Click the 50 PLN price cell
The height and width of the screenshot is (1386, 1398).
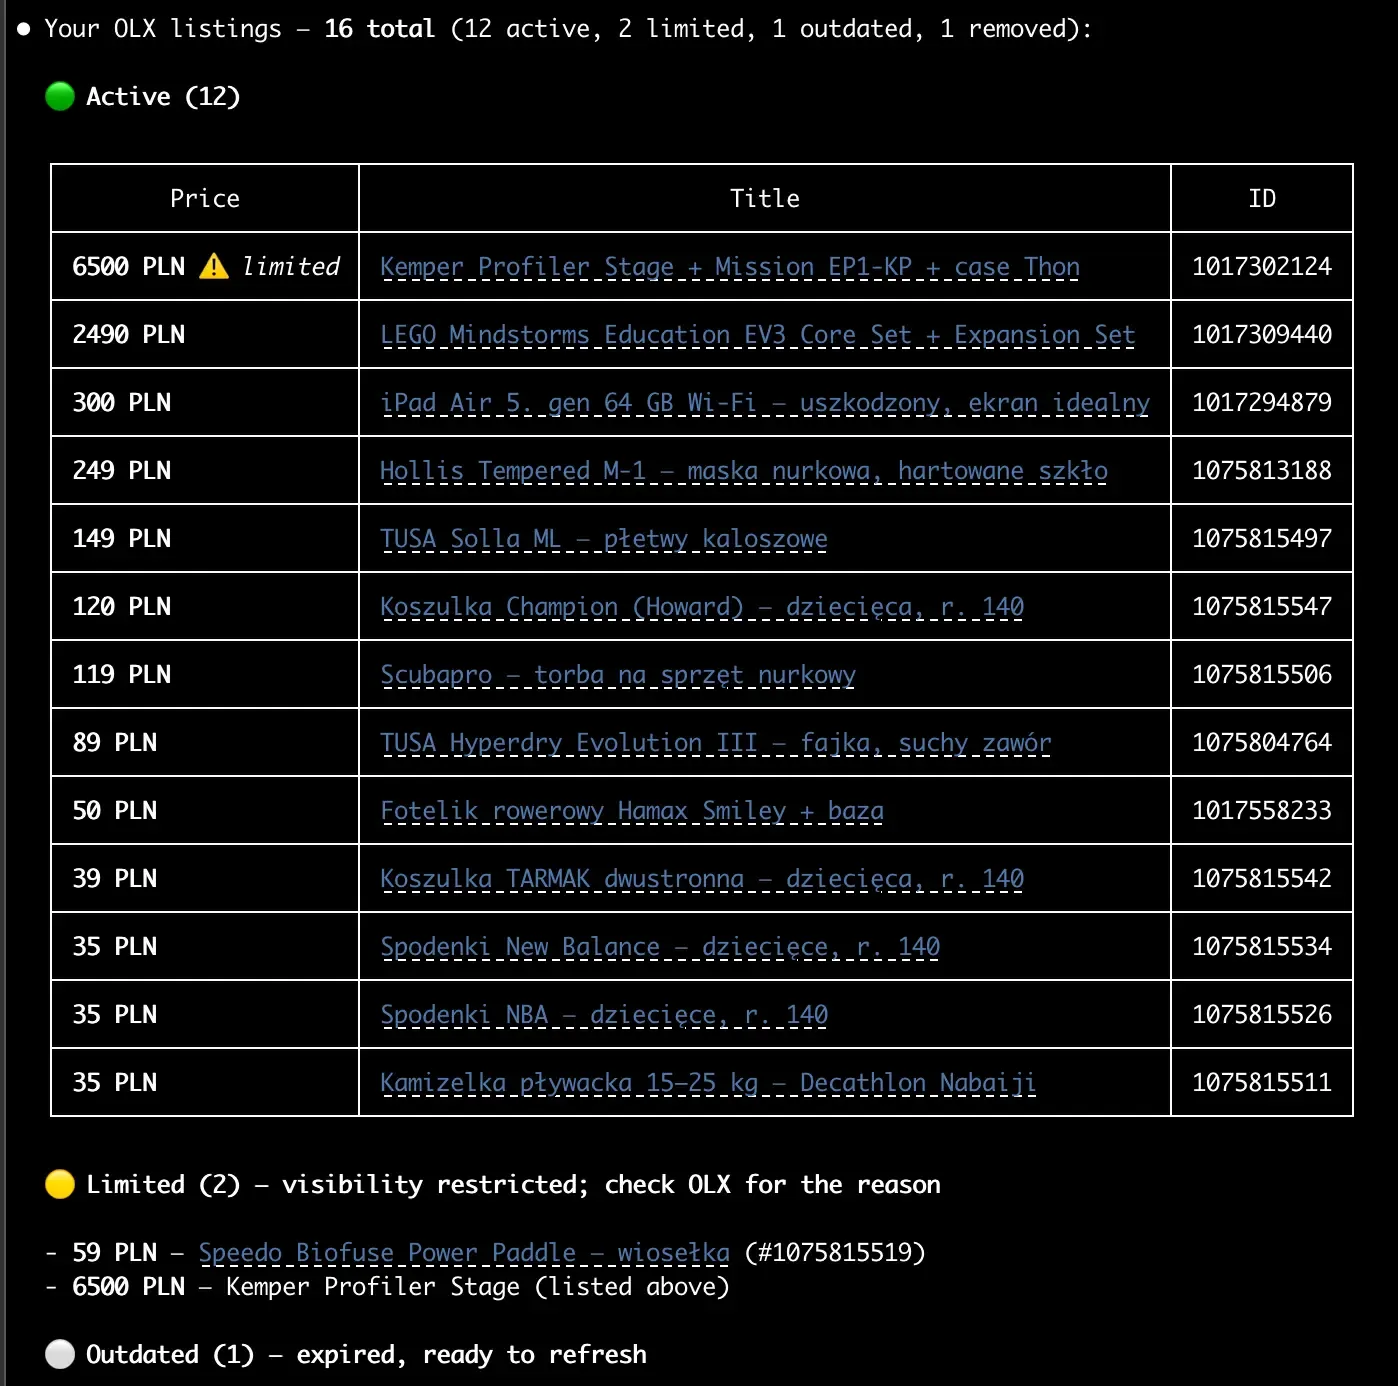point(205,810)
